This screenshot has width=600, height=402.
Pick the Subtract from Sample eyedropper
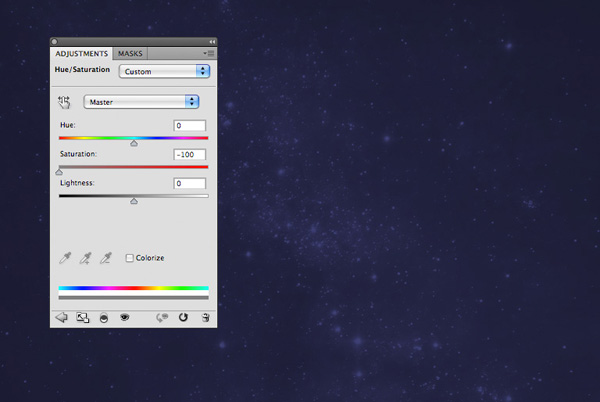click(x=106, y=258)
